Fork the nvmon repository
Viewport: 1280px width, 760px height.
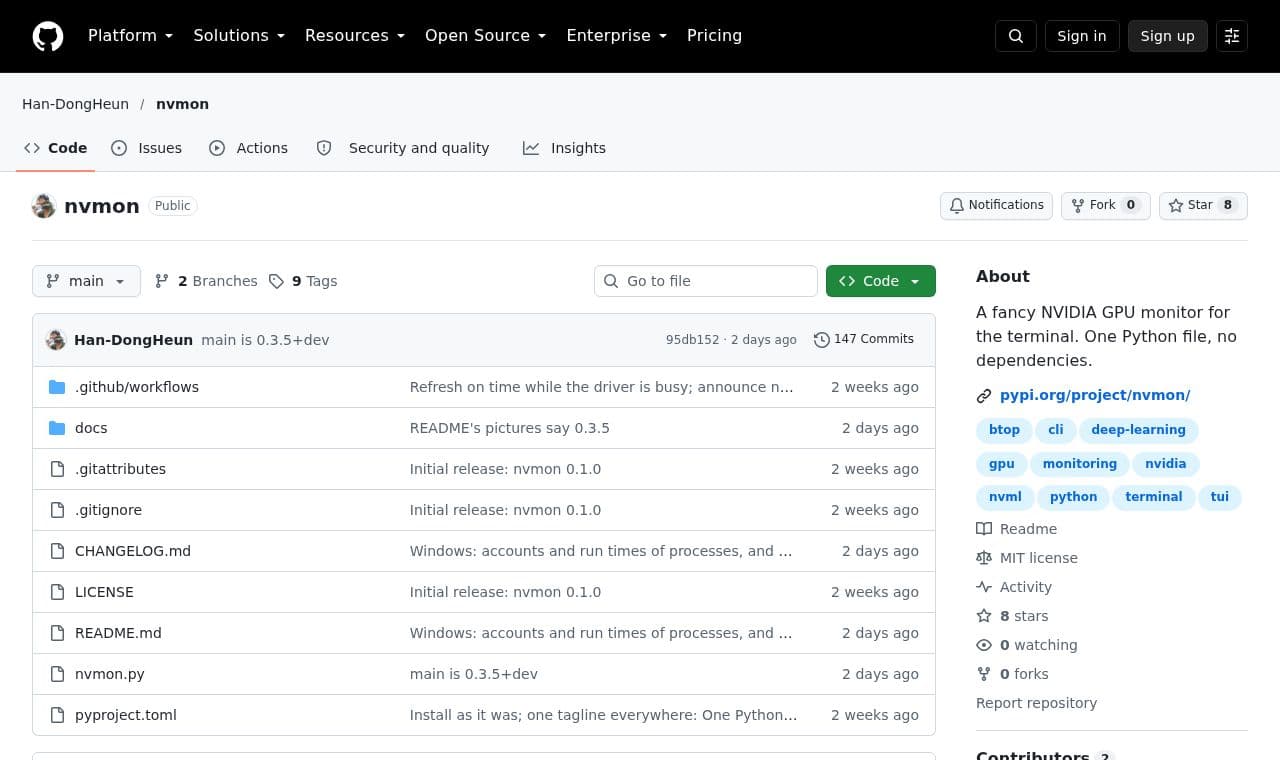click(1106, 205)
